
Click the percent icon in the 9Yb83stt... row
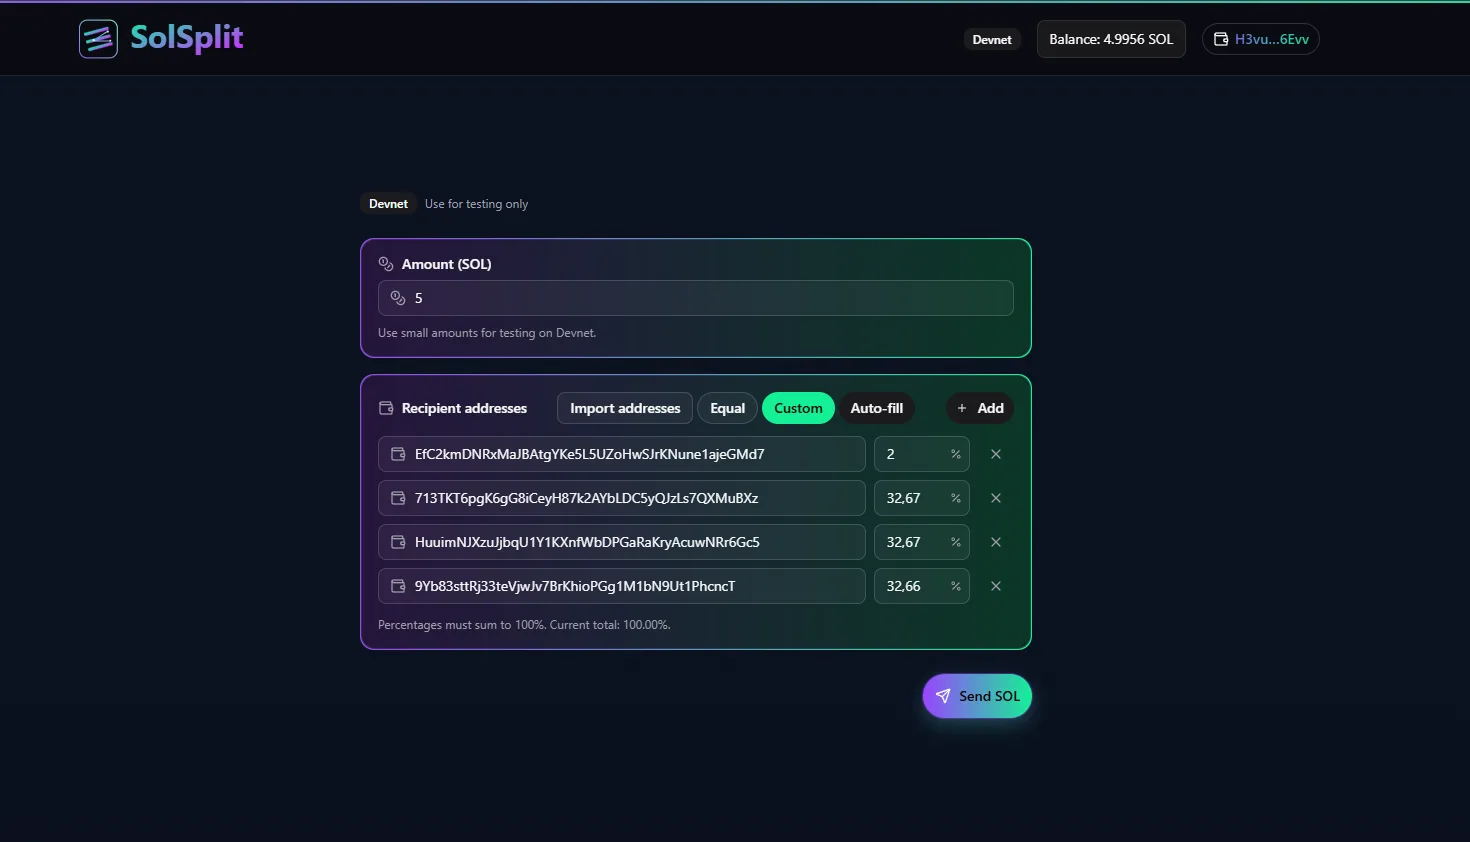click(956, 586)
